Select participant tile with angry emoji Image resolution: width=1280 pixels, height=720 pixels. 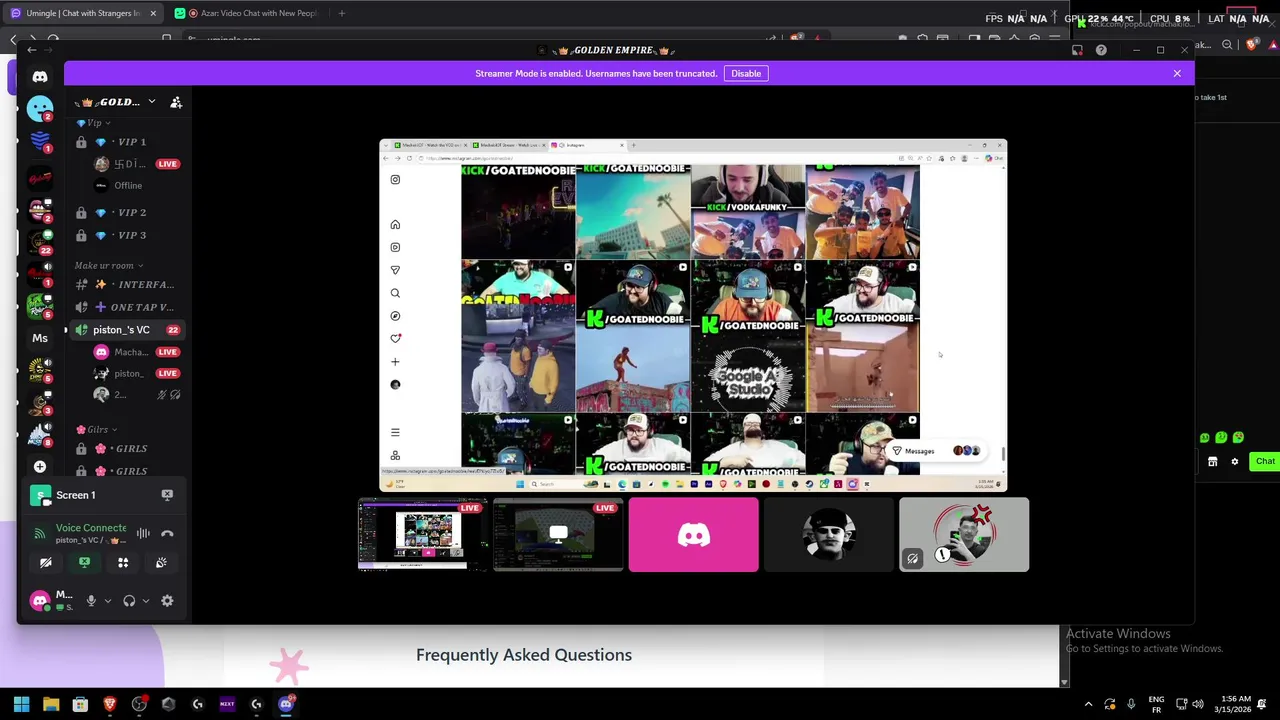[963, 535]
